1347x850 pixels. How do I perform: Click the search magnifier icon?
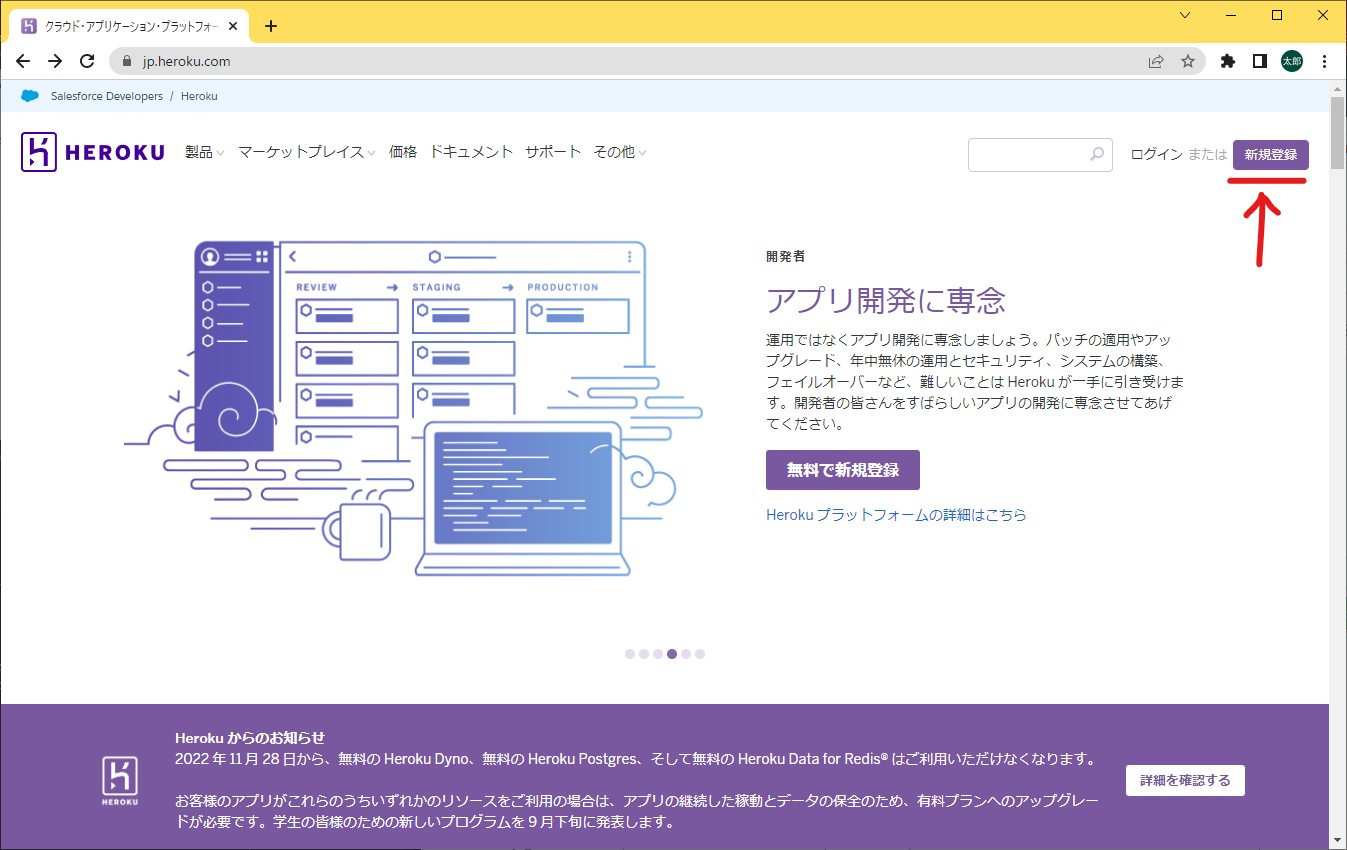click(1097, 154)
